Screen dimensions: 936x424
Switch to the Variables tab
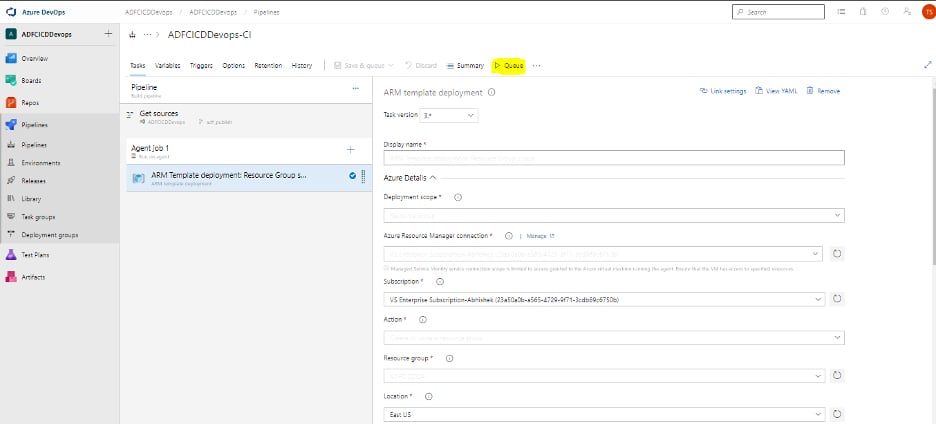(x=168, y=66)
